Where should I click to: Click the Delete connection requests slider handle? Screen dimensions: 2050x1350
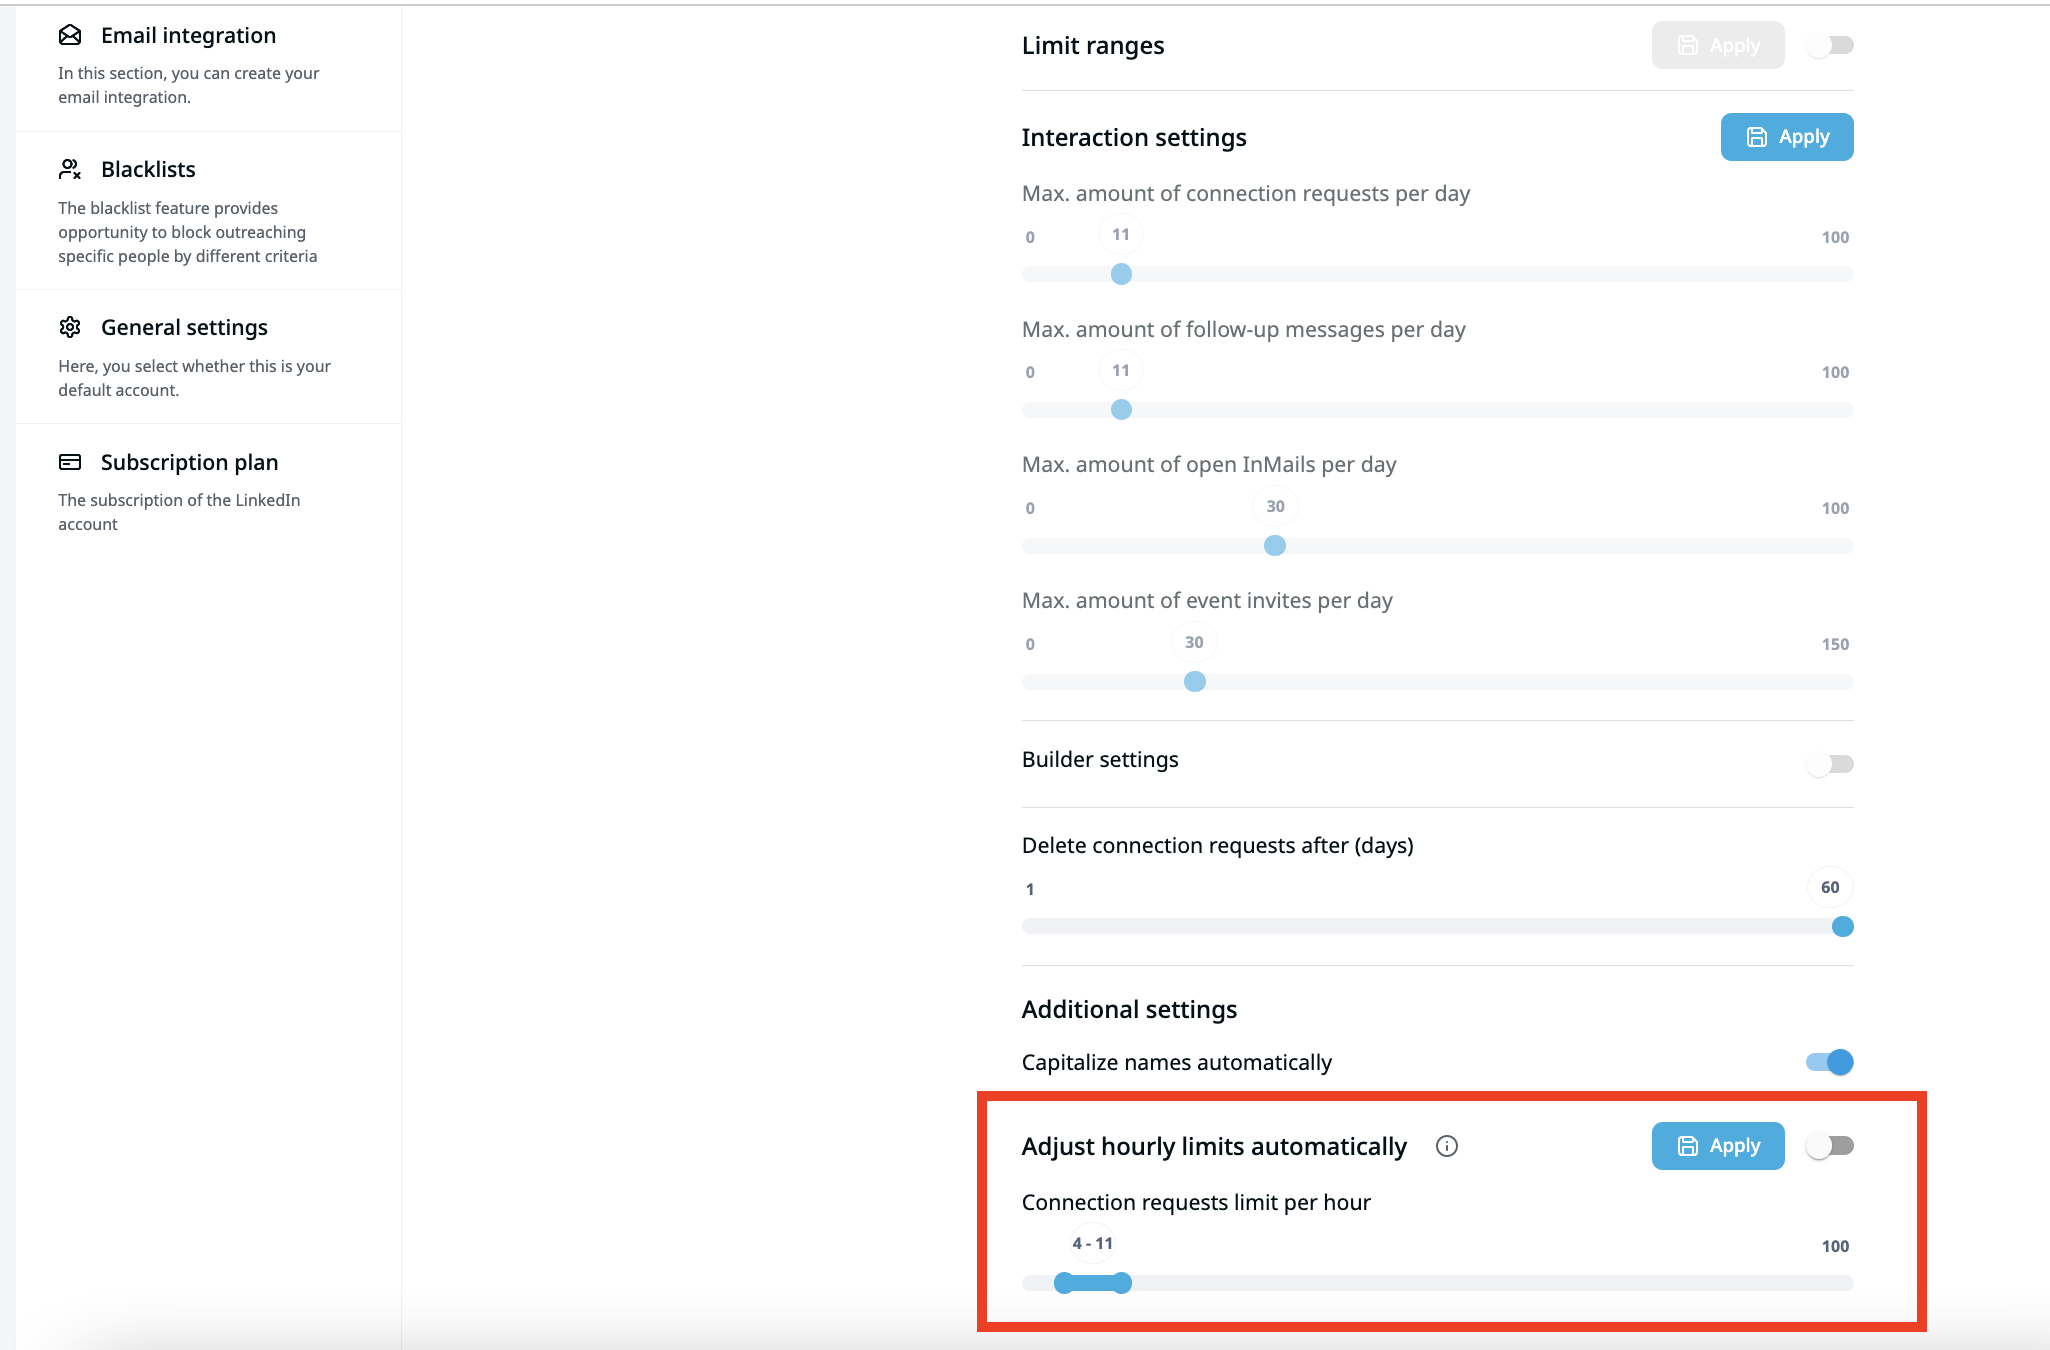click(1842, 927)
